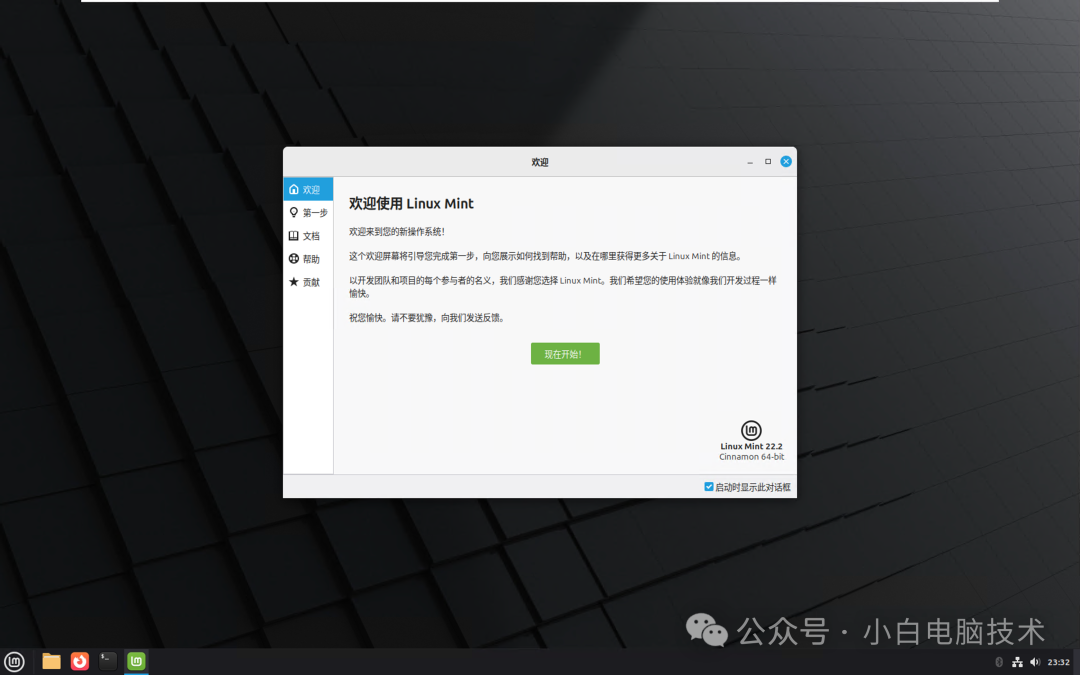Viewport: 1080px width, 675px height.
Task: Open the Linux Mint start menu
Action: [14, 662]
